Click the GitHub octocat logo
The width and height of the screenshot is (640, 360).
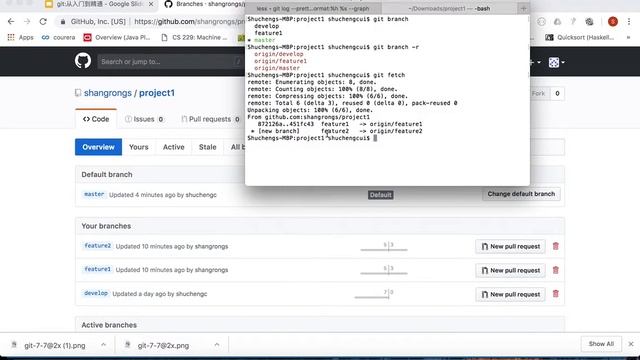tap(83, 61)
